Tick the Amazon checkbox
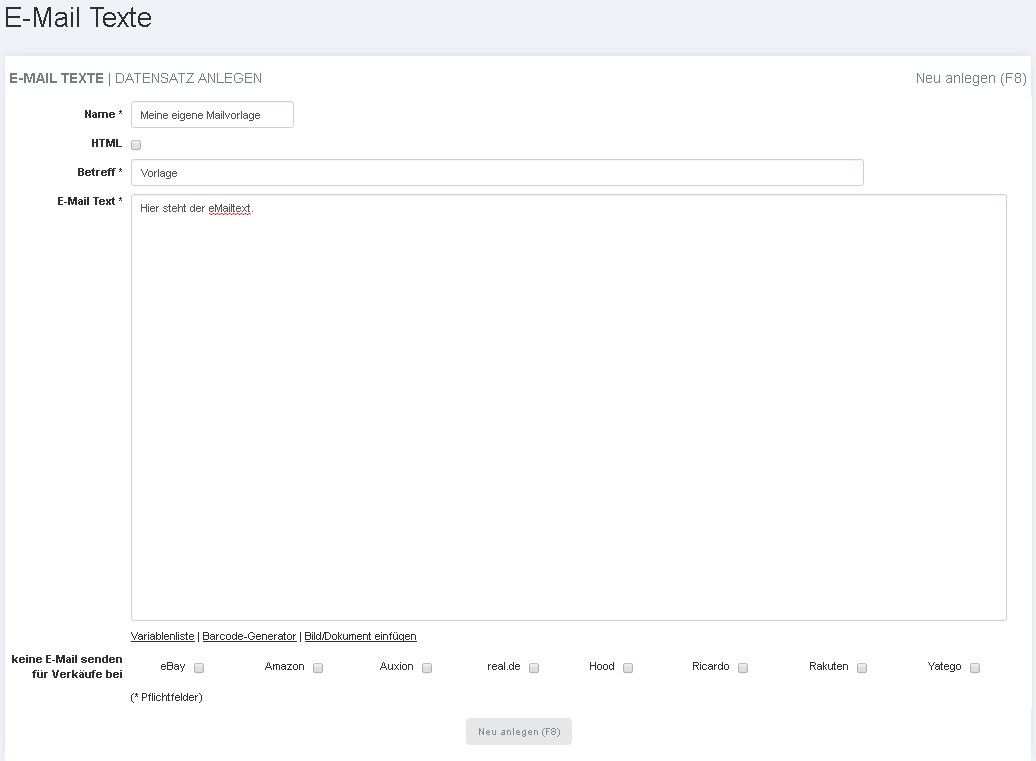The image size is (1036, 761). pyautogui.click(x=318, y=668)
